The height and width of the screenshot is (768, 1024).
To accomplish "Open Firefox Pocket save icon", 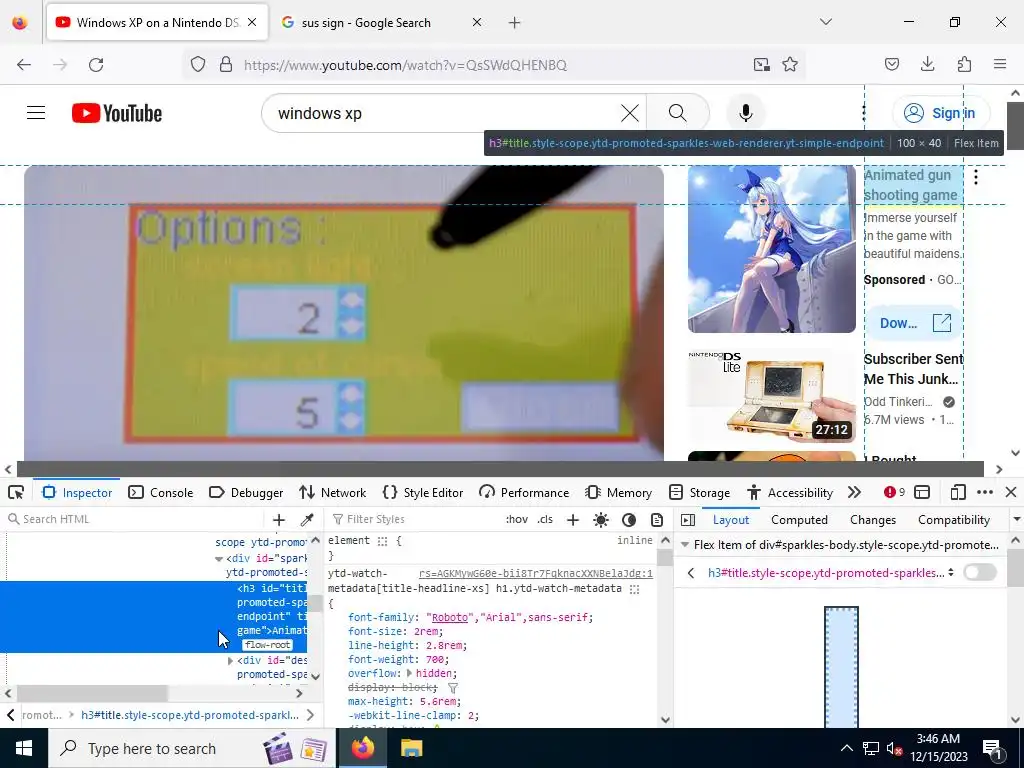I will (892, 64).
